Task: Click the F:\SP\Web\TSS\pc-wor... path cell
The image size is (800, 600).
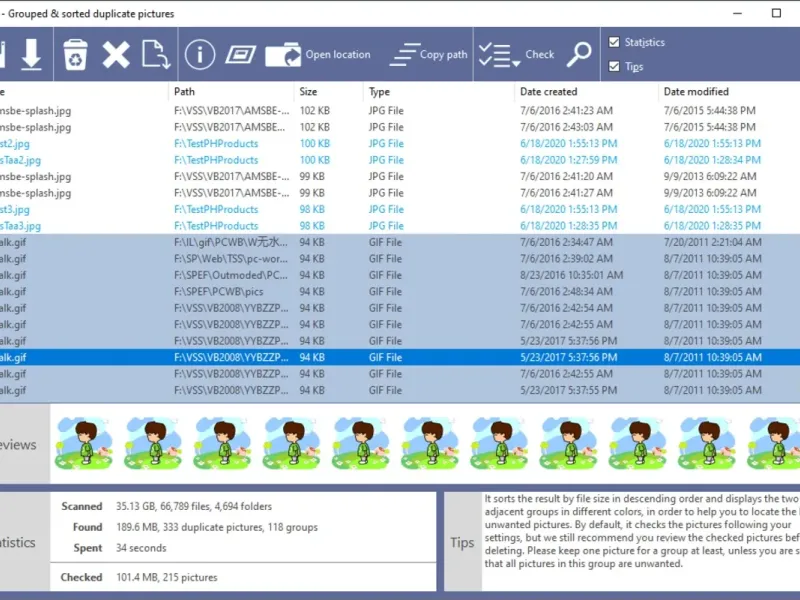Action: click(231, 259)
